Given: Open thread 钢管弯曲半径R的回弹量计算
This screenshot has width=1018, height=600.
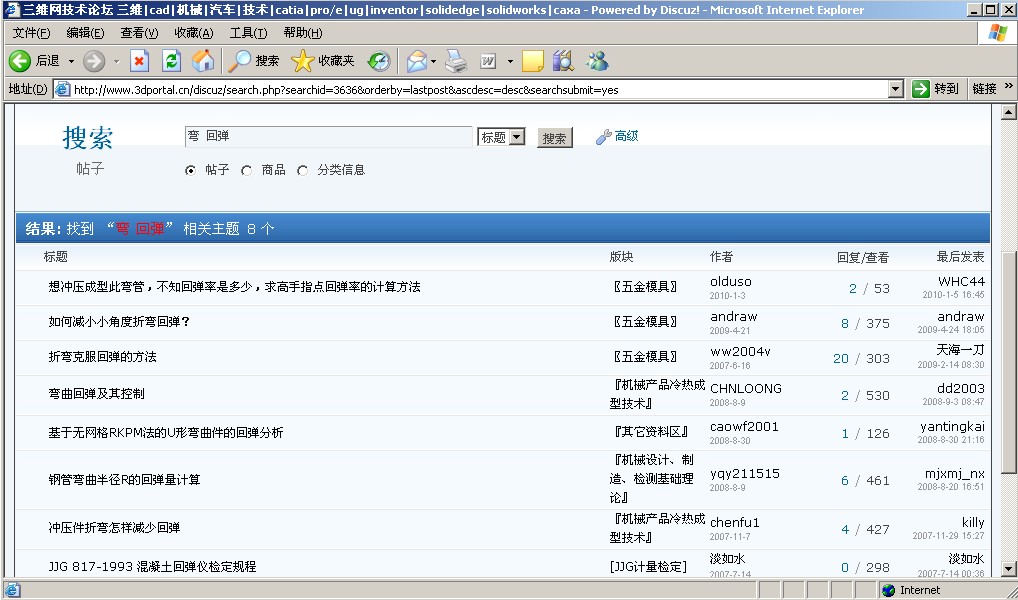Looking at the screenshot, I should point(124,480).
